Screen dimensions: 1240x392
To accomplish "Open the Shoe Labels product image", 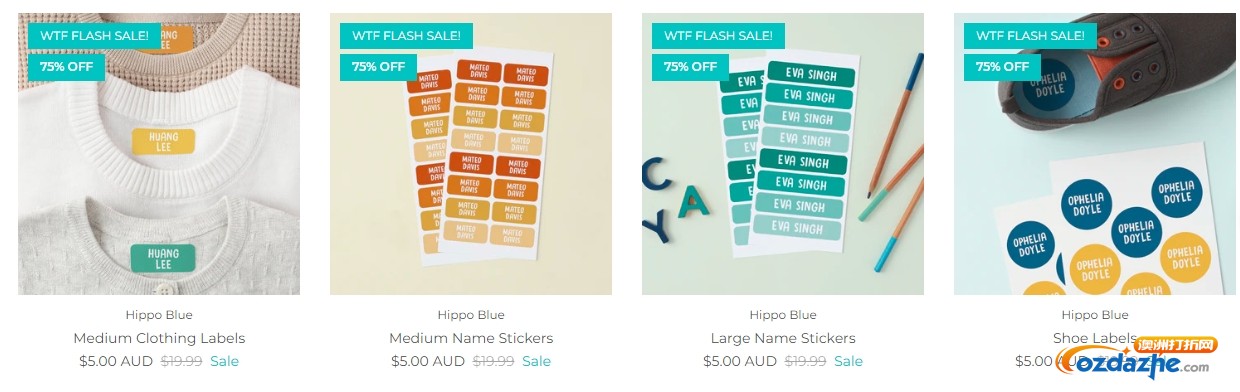I will tap(1095, 154).
